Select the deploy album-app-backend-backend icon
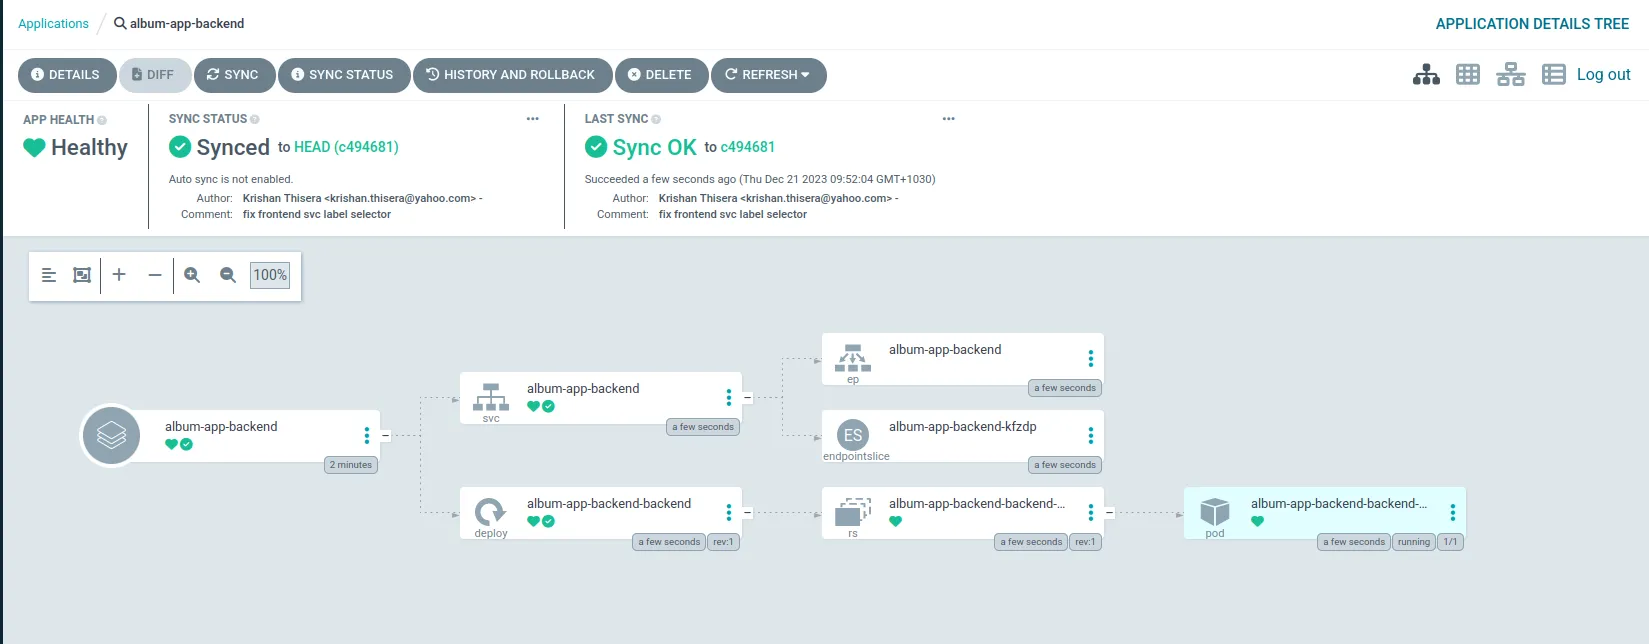 pos(491,512)
